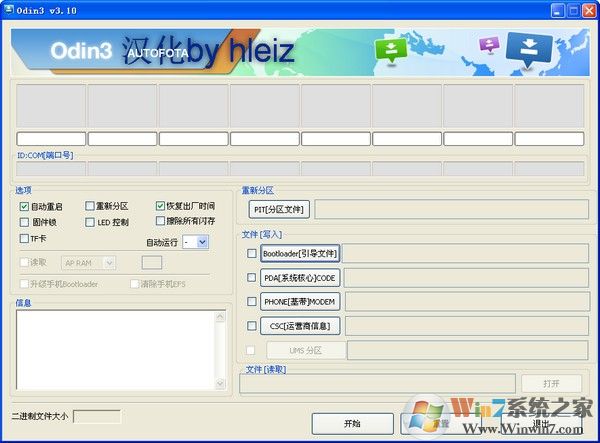The width and height of the screenshot is (600, 443).
Task: Click the 退出 exit button
Action: pos(541,423)
